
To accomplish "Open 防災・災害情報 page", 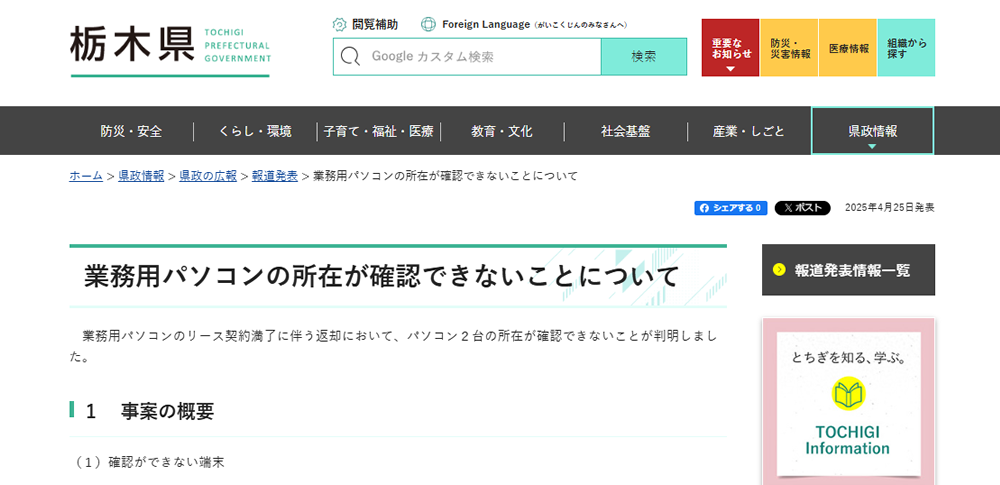I will click(x=789, y=48).
